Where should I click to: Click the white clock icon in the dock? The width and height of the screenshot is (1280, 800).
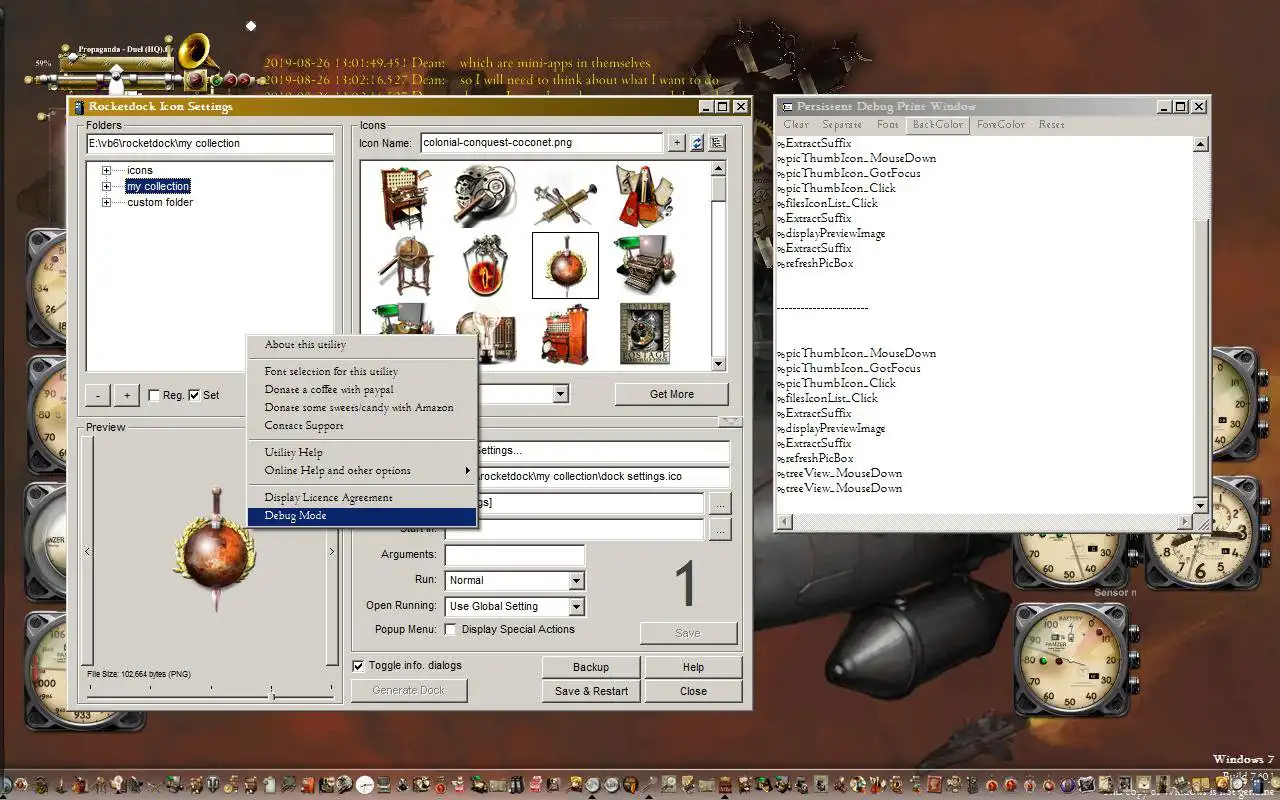[x=365, y=785]
